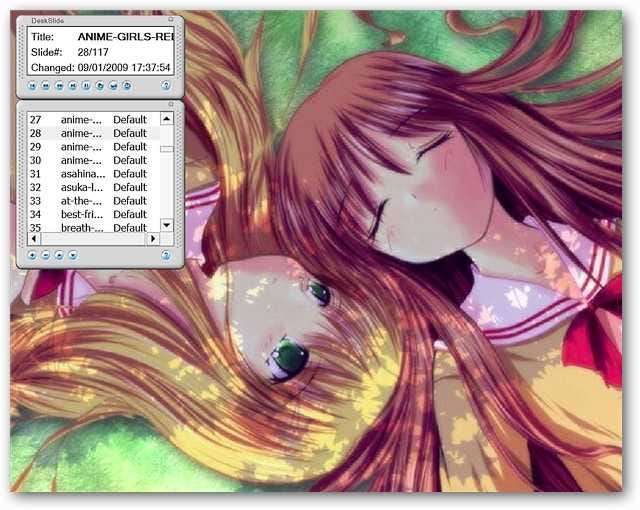
Task: Click the sixth round icon right of pause
Action: click(100, 86)
